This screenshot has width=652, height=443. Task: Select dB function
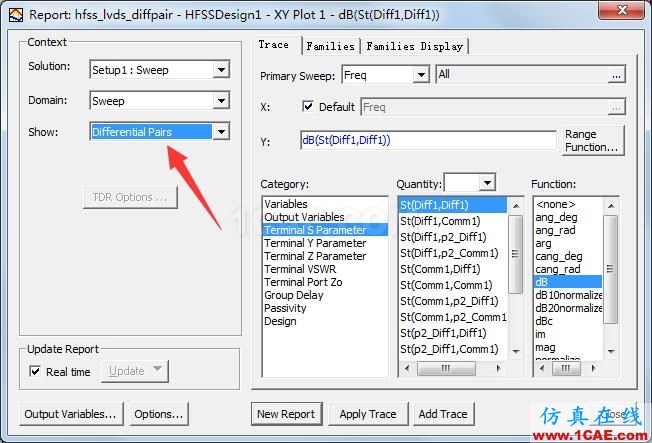click(x=568, y=282)
